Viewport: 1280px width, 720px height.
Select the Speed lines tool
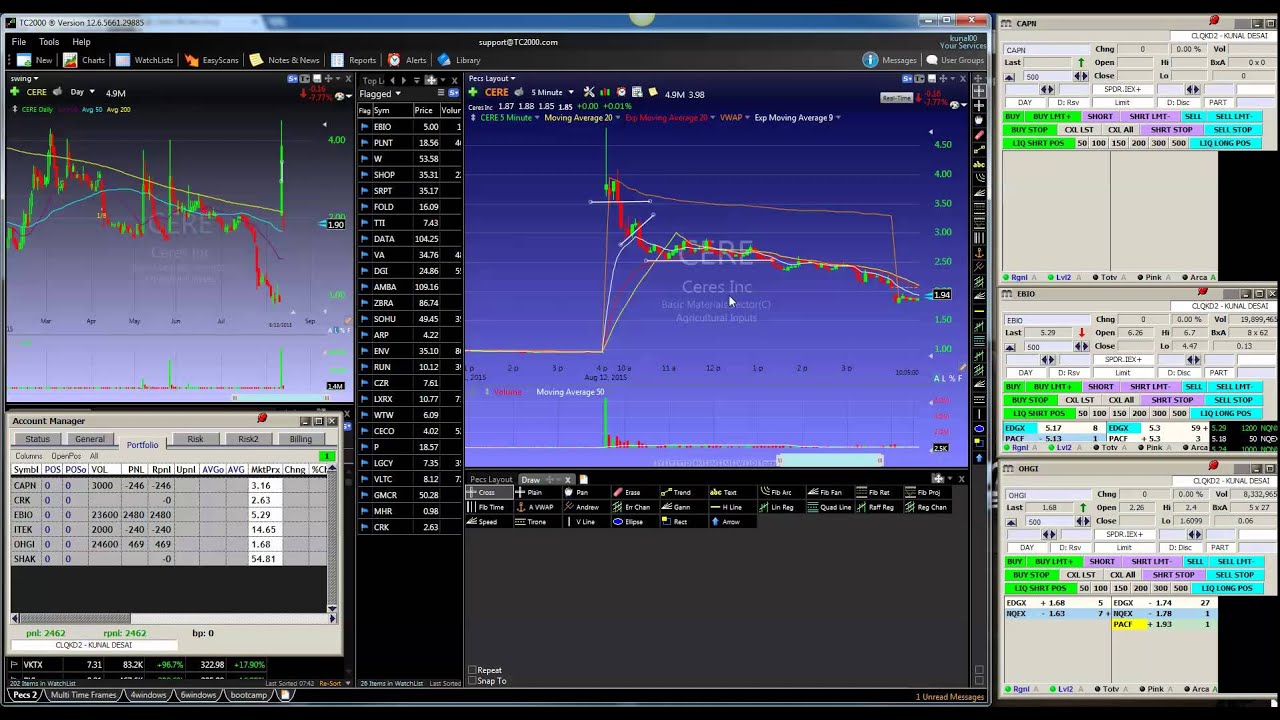tap(487, 522)
